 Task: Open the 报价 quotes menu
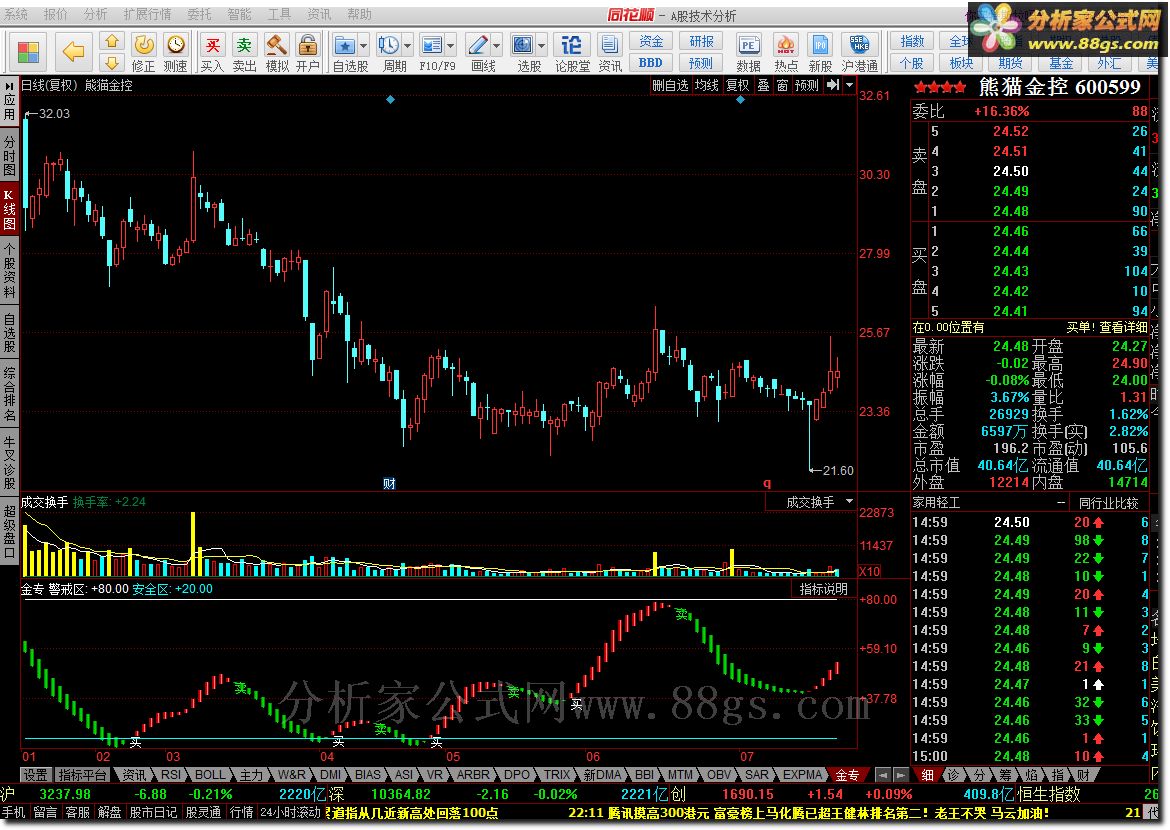pyautogui.click(x=55, y=14)
